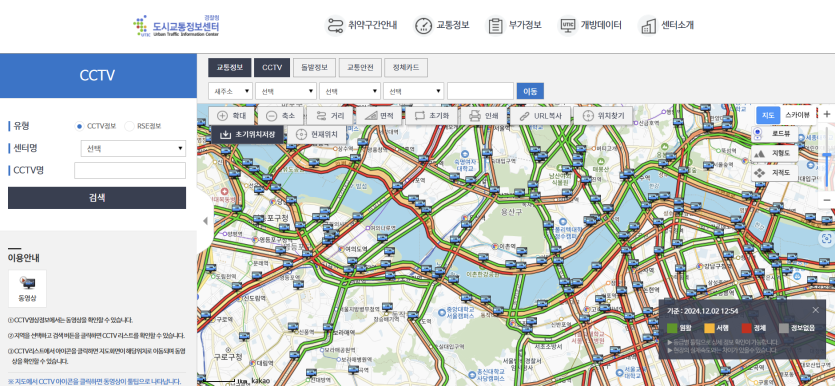Open the 새주소 address type dropdown

point(230,91)
